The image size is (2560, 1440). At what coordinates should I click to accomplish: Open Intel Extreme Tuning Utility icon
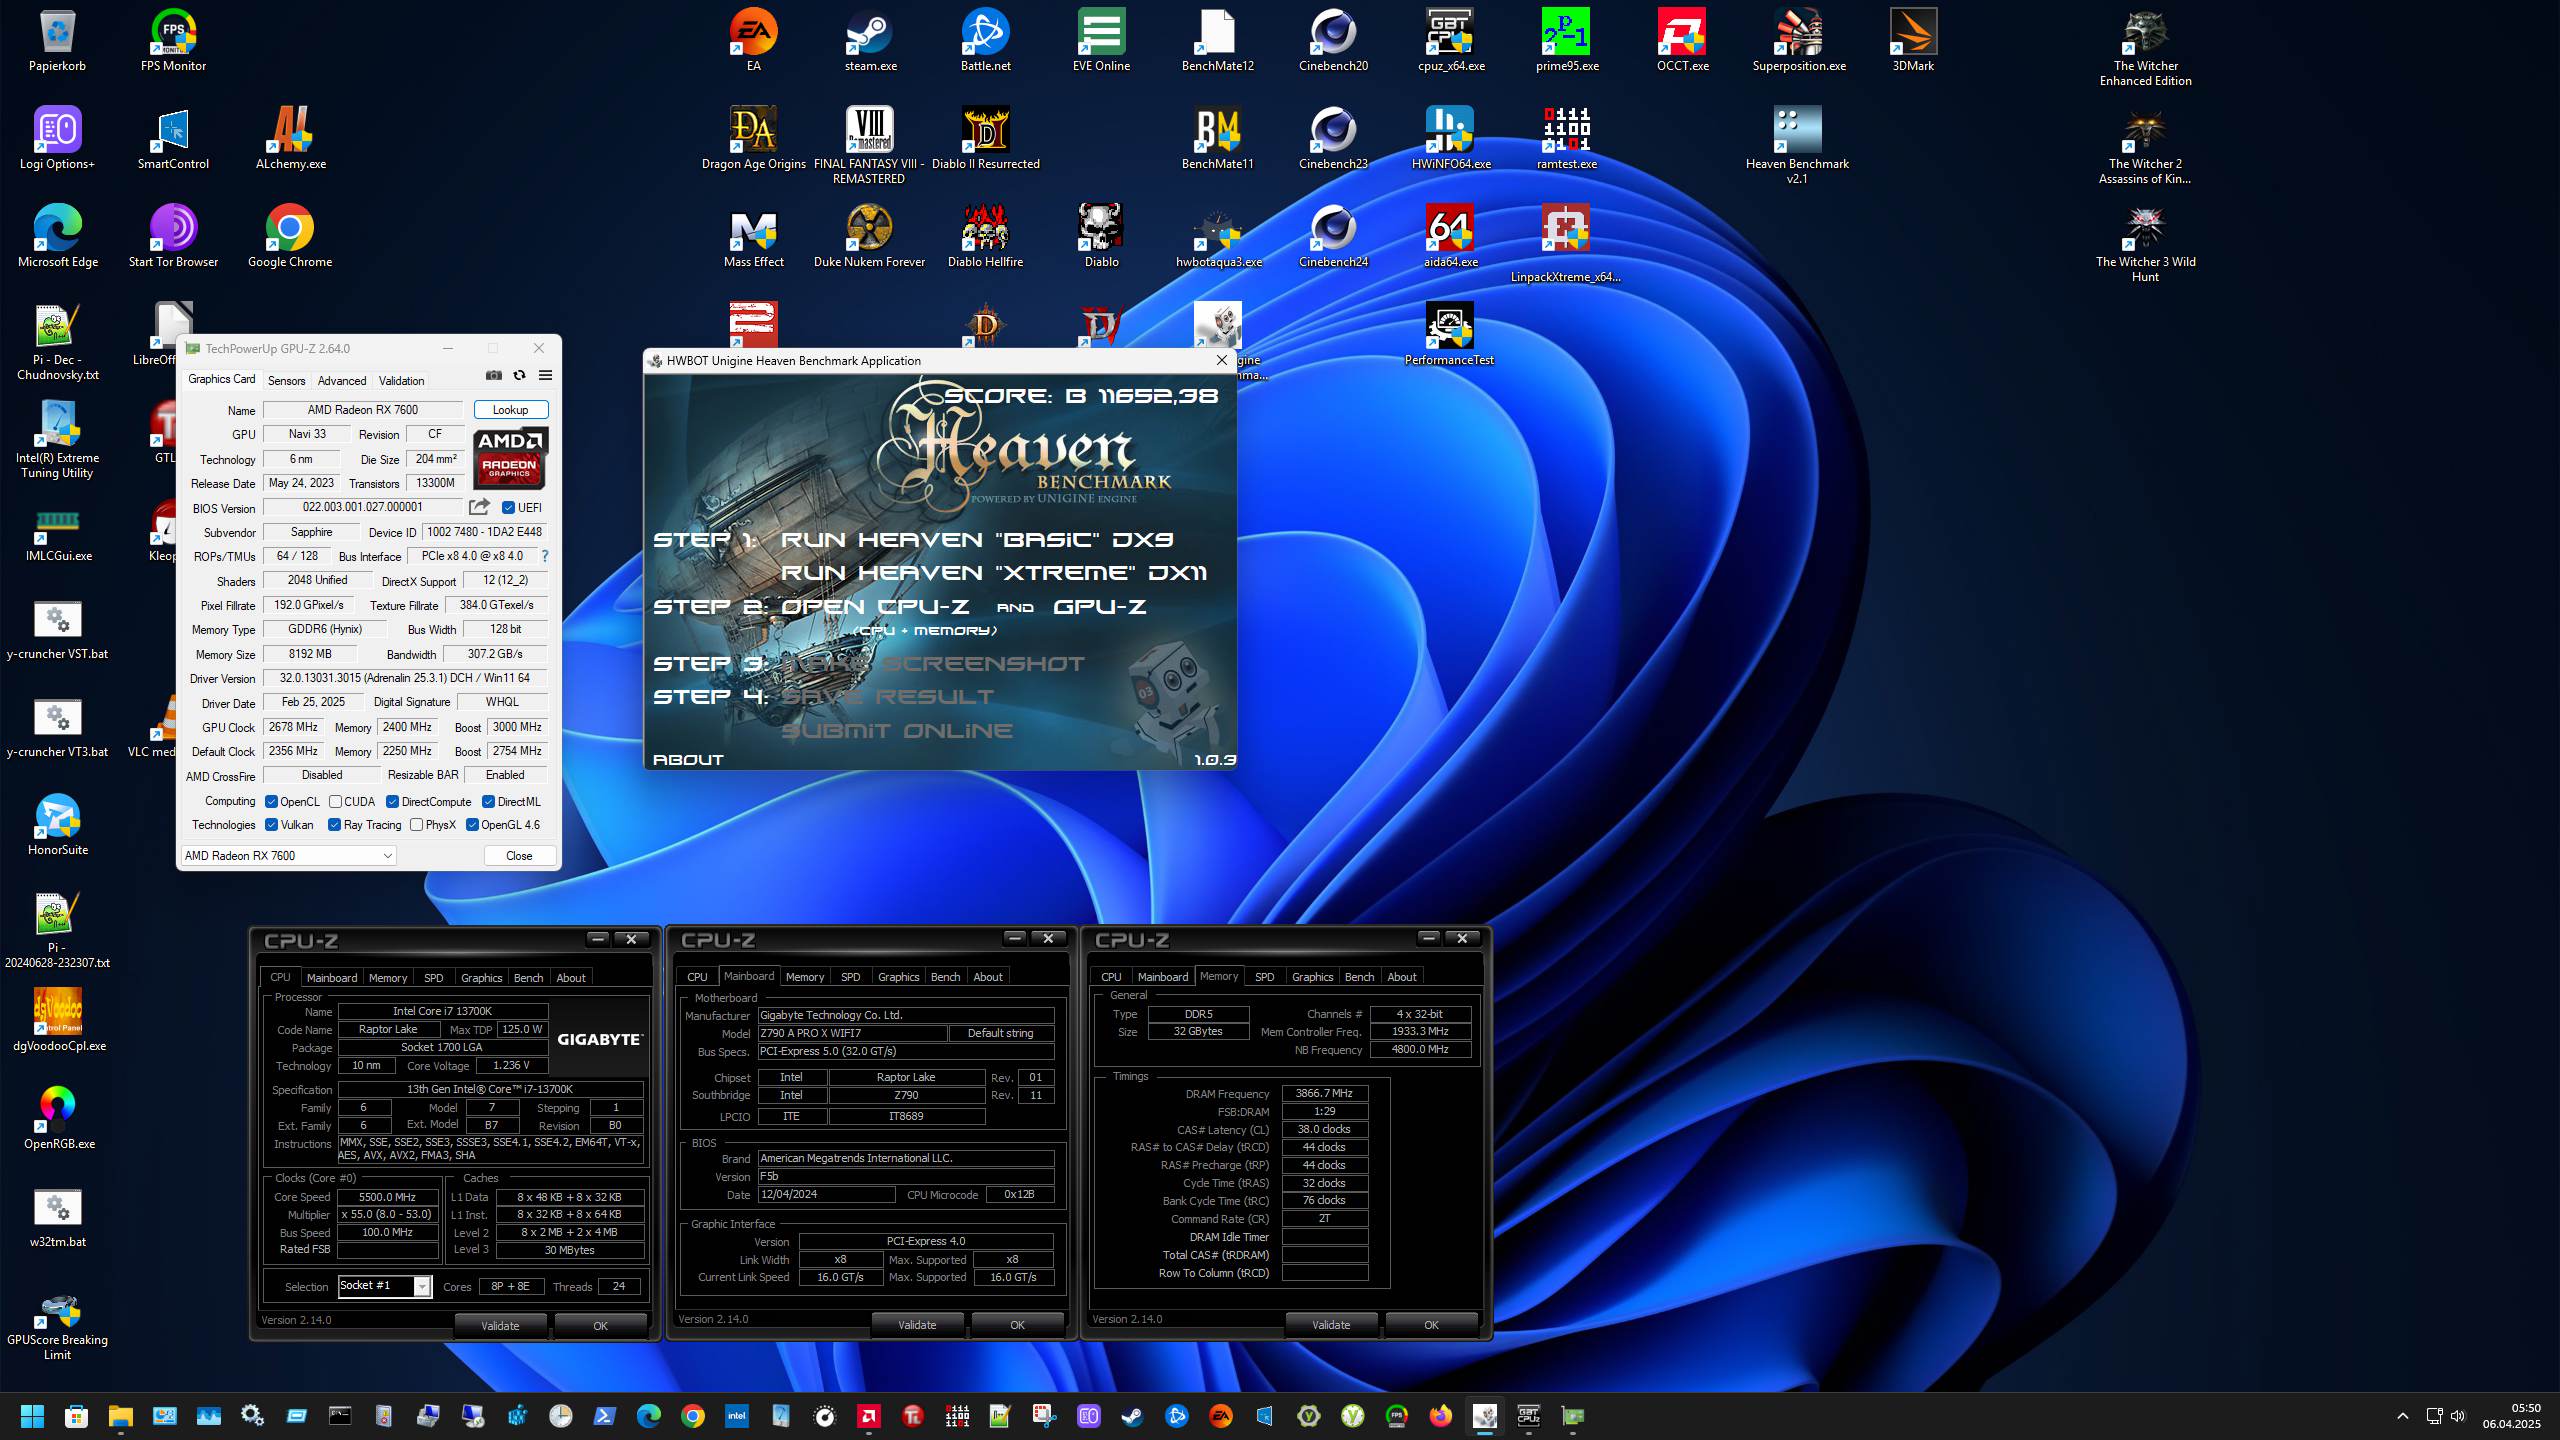(x=57, y=439)
